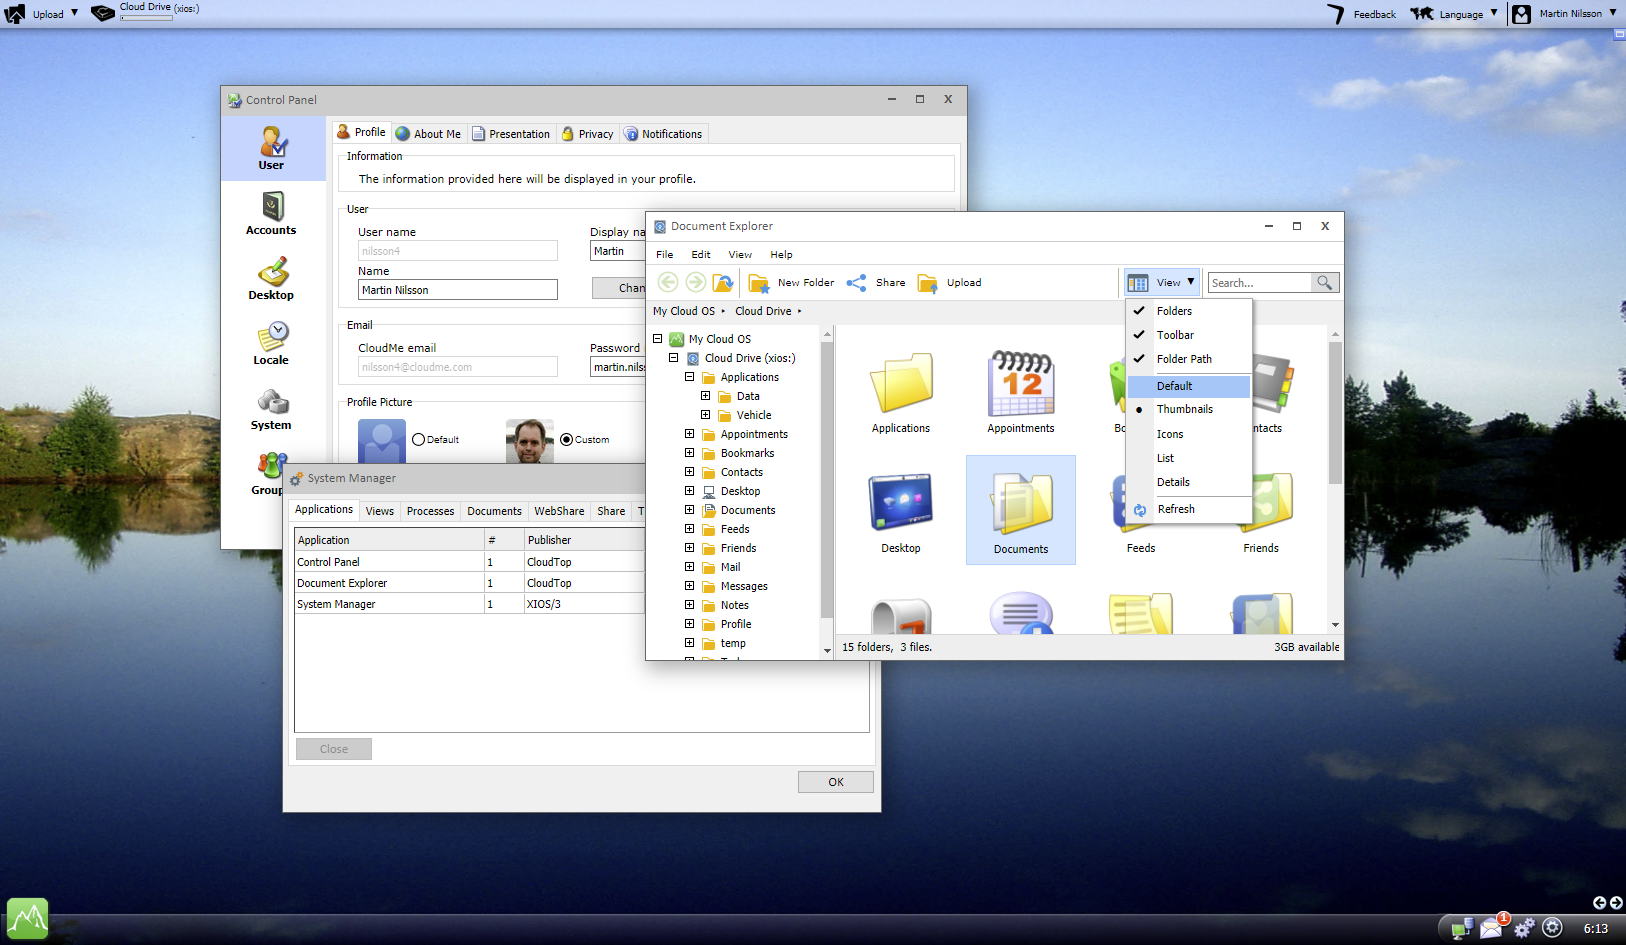
Task: Open the Edit menu in Document Explorer
Action: point(701,255)
